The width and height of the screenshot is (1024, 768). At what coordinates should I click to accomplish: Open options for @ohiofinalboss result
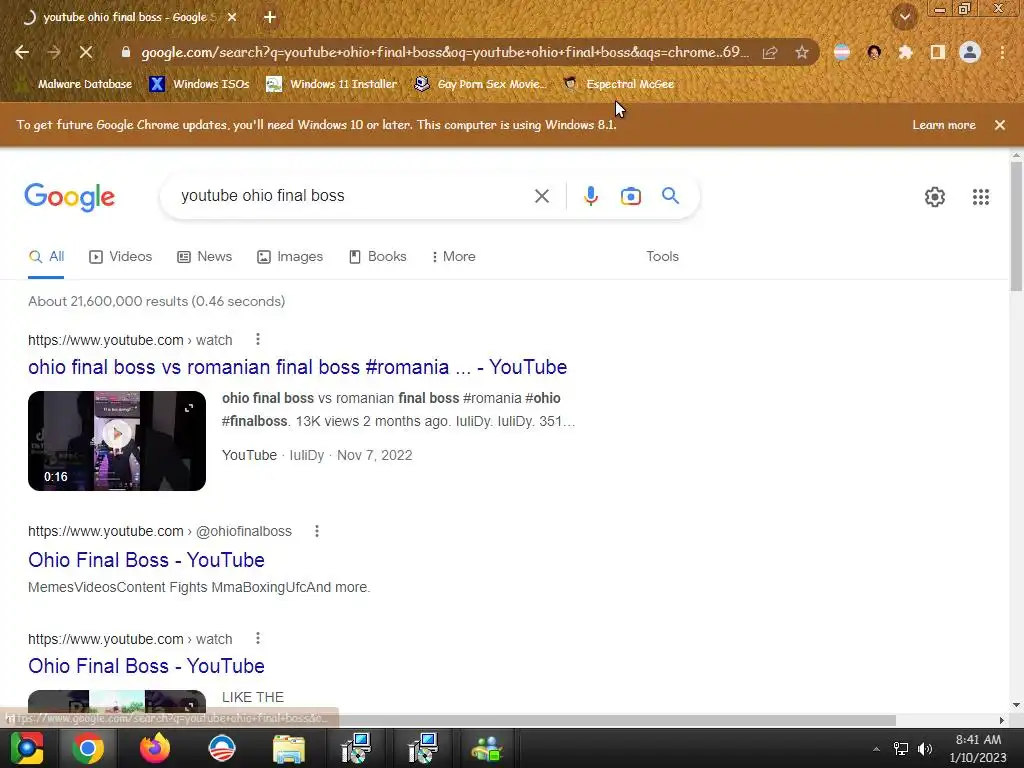pos(317,531)
